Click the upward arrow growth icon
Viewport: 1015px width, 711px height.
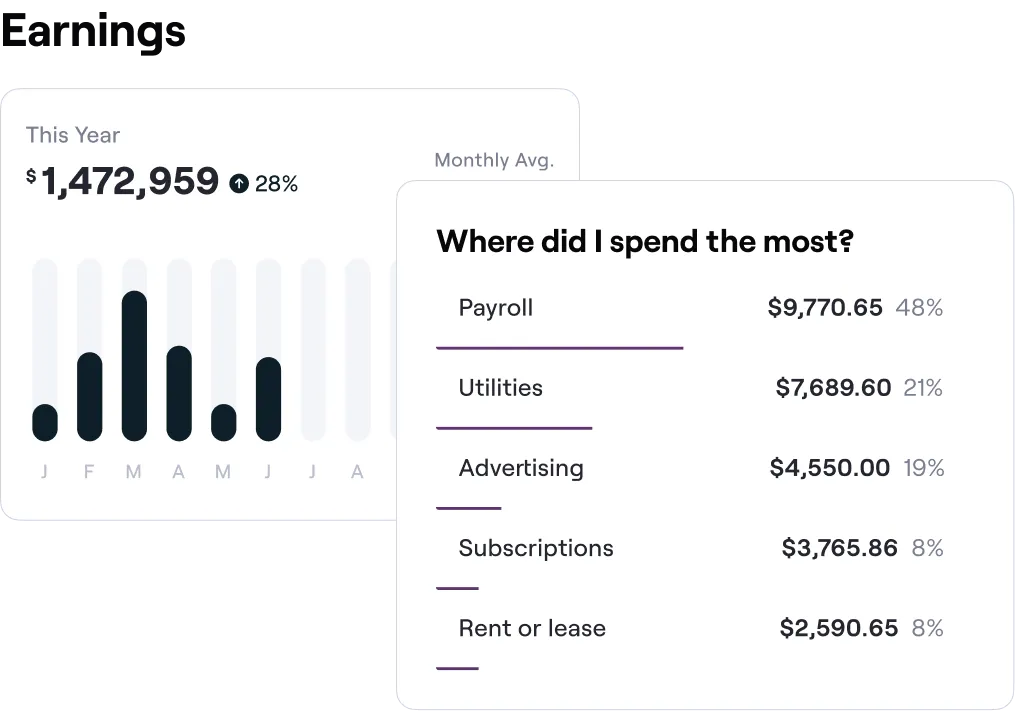239,183
